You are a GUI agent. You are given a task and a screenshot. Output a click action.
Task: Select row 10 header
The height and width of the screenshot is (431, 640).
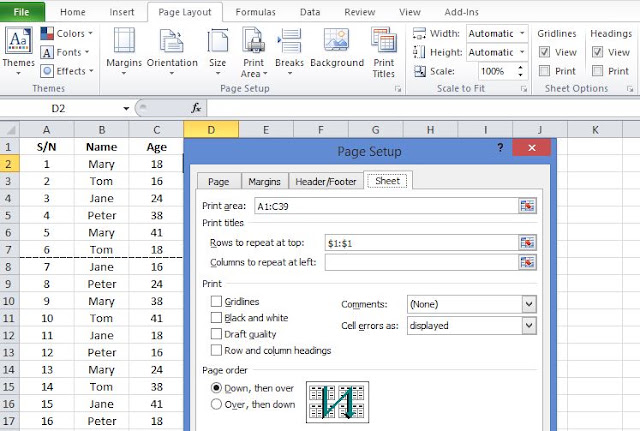pos(9,301)
